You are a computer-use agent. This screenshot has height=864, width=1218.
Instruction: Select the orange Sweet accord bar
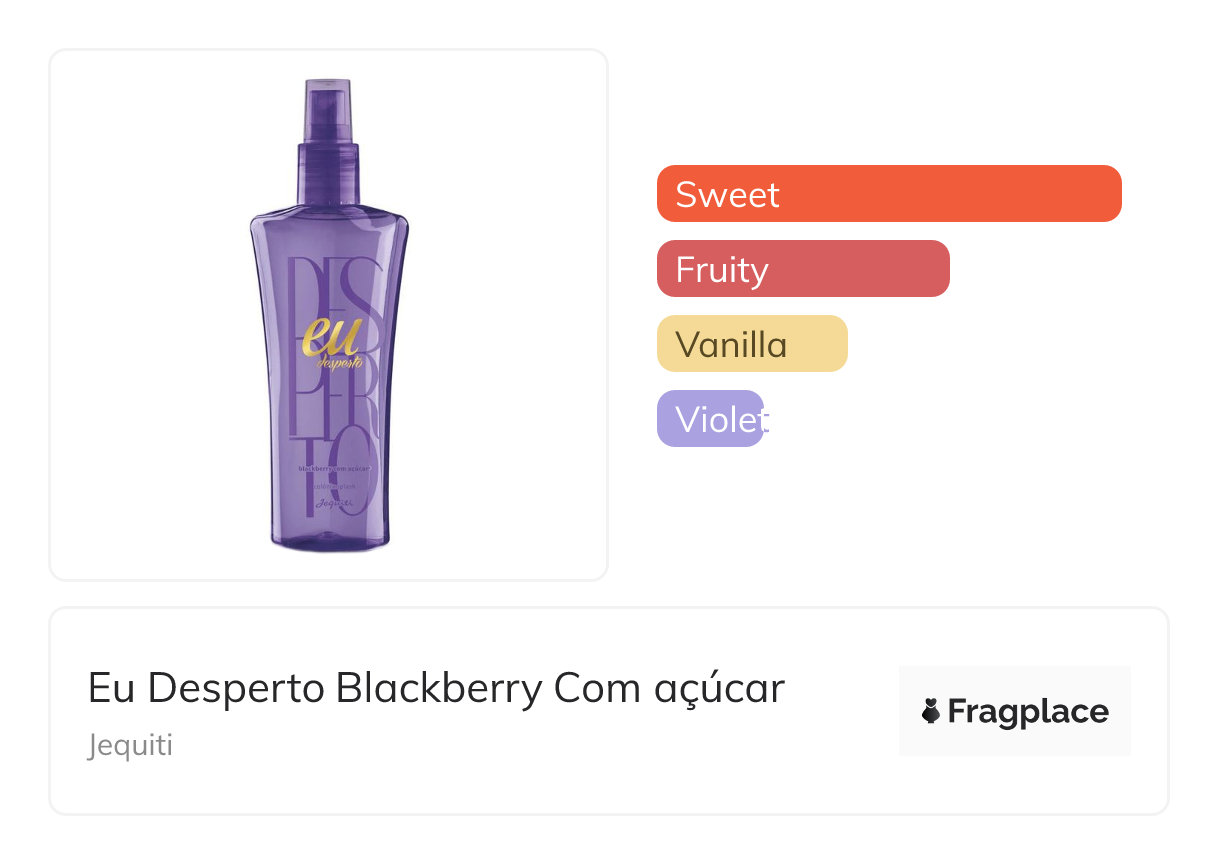coord(950,193)
